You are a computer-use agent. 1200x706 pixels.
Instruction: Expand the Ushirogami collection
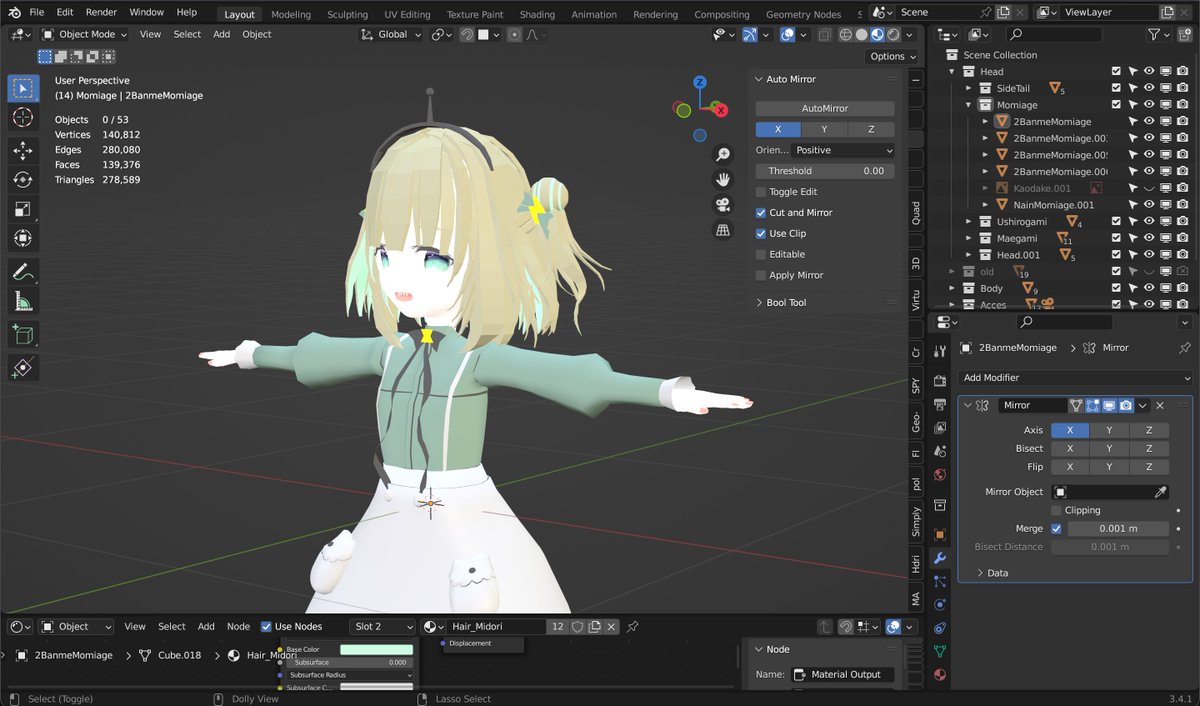tap(969, 222)
